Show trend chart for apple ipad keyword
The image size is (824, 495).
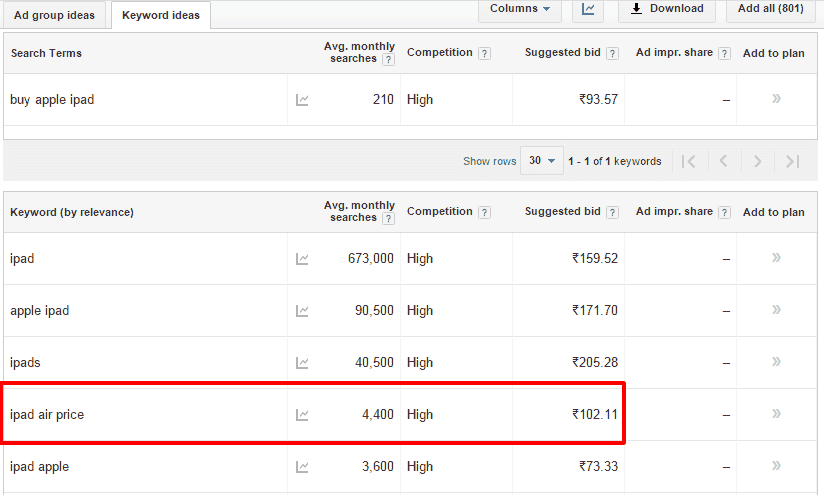pyautogui.click(x=302, y=311)
